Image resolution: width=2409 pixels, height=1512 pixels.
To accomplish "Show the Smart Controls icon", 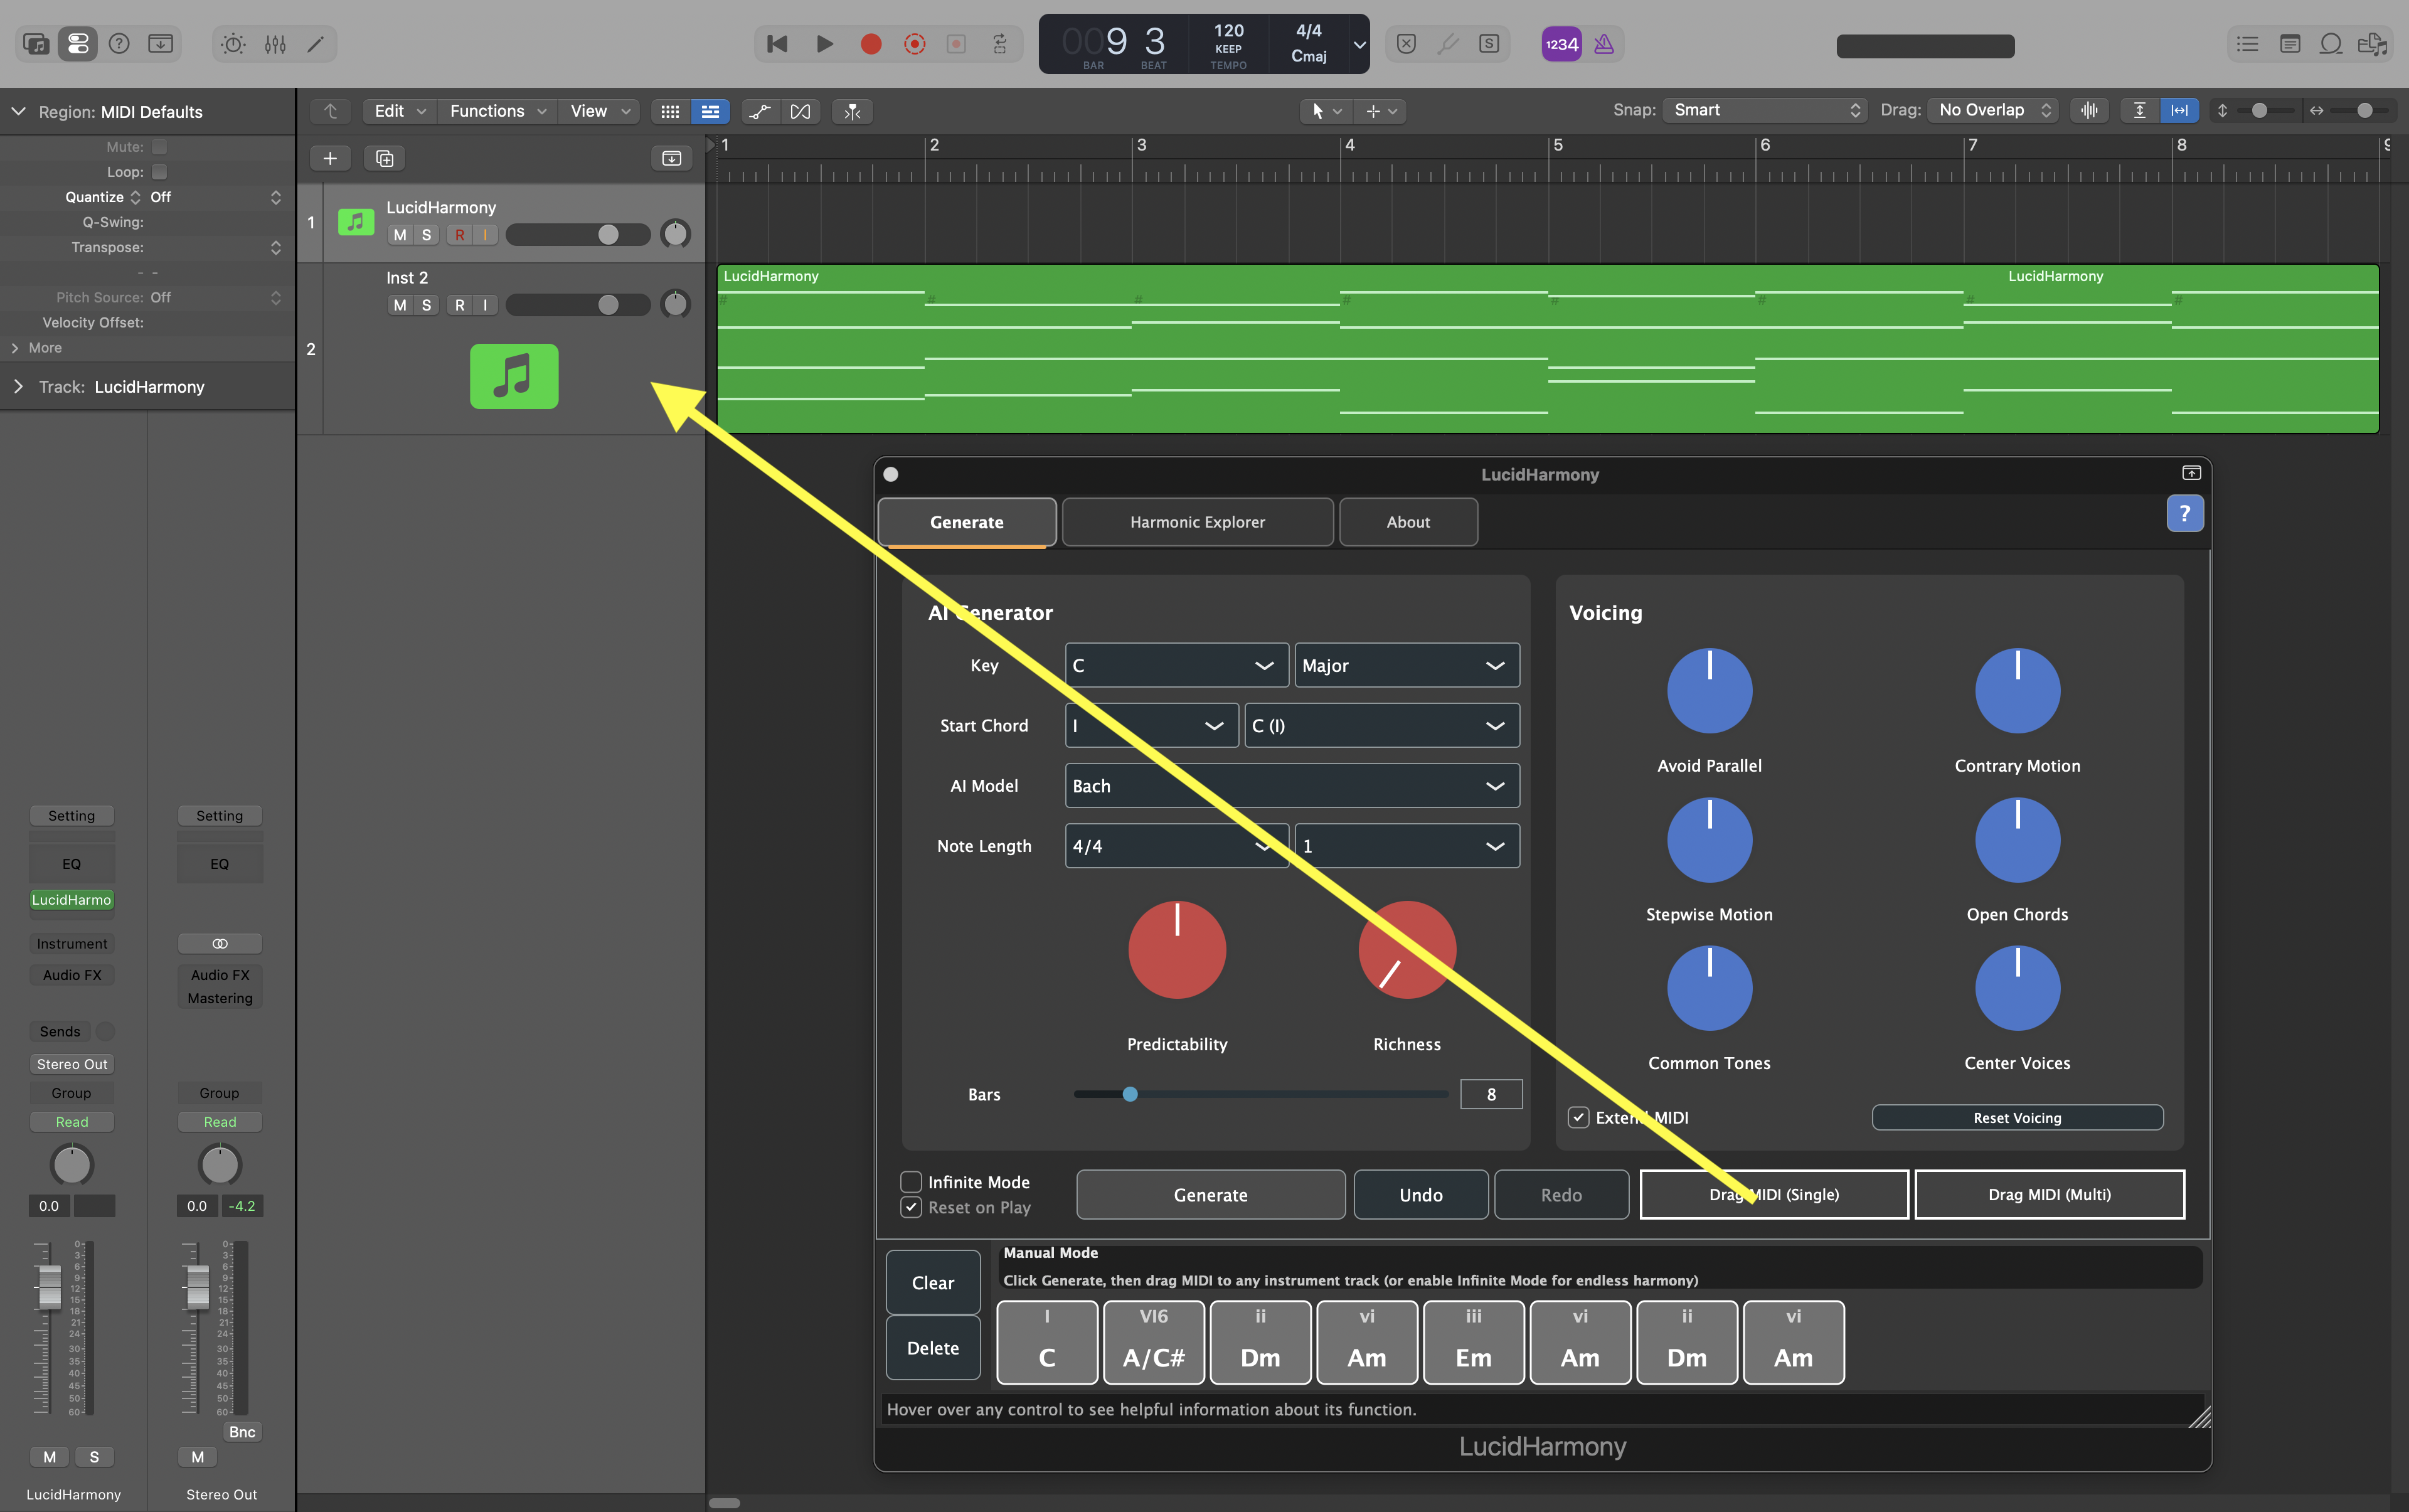I will coord(233,44).
